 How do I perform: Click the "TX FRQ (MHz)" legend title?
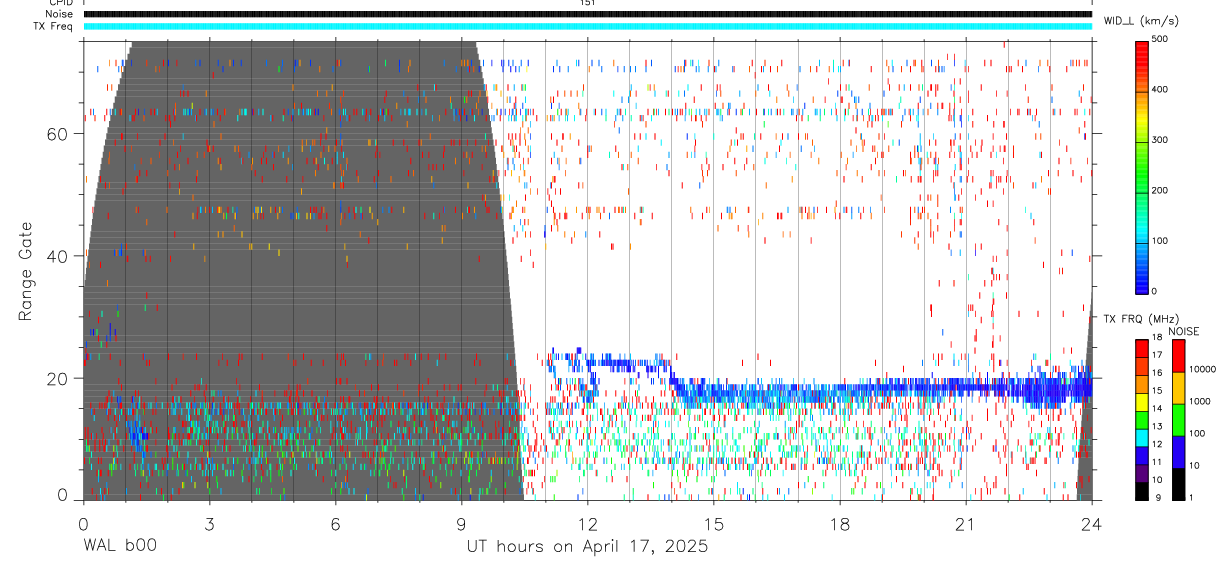[1139, 319]
